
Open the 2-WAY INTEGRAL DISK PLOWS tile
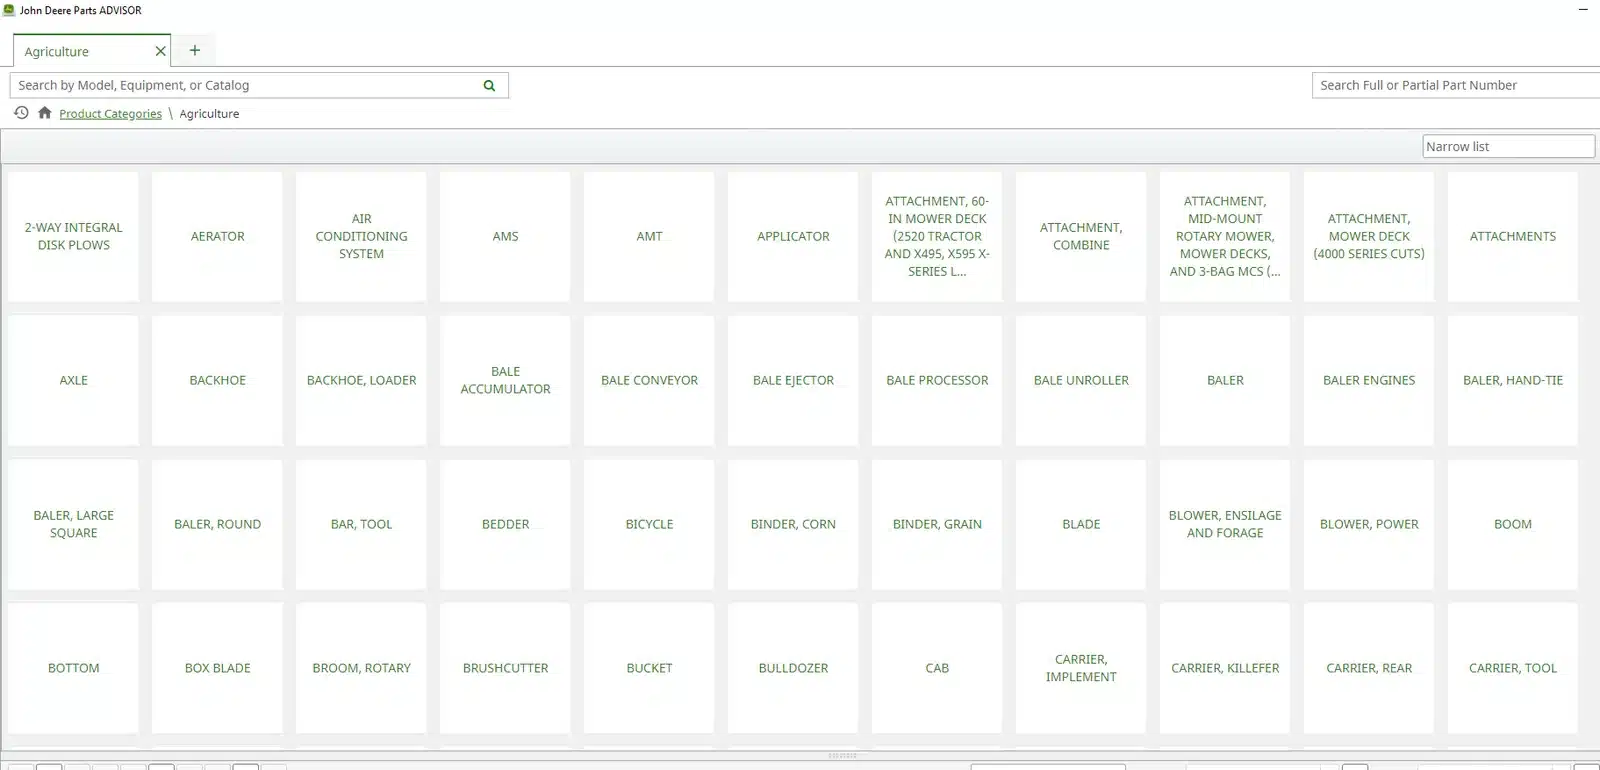coord(73,237)
